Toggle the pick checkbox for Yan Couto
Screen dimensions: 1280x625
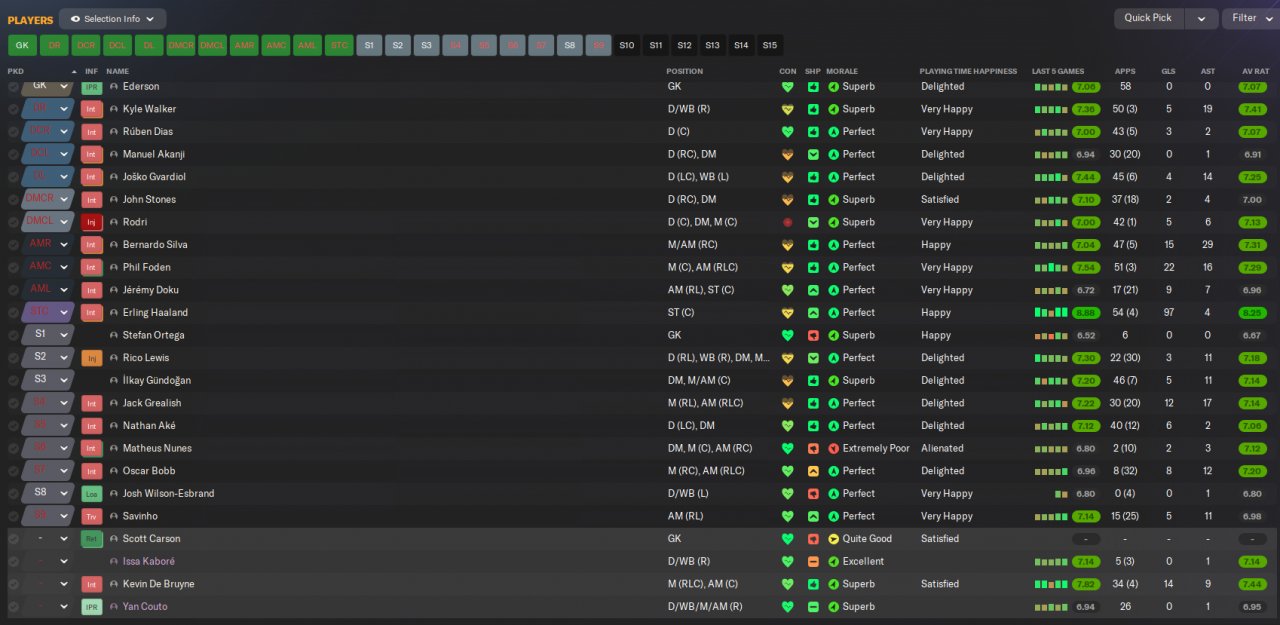tap(13, 607)
